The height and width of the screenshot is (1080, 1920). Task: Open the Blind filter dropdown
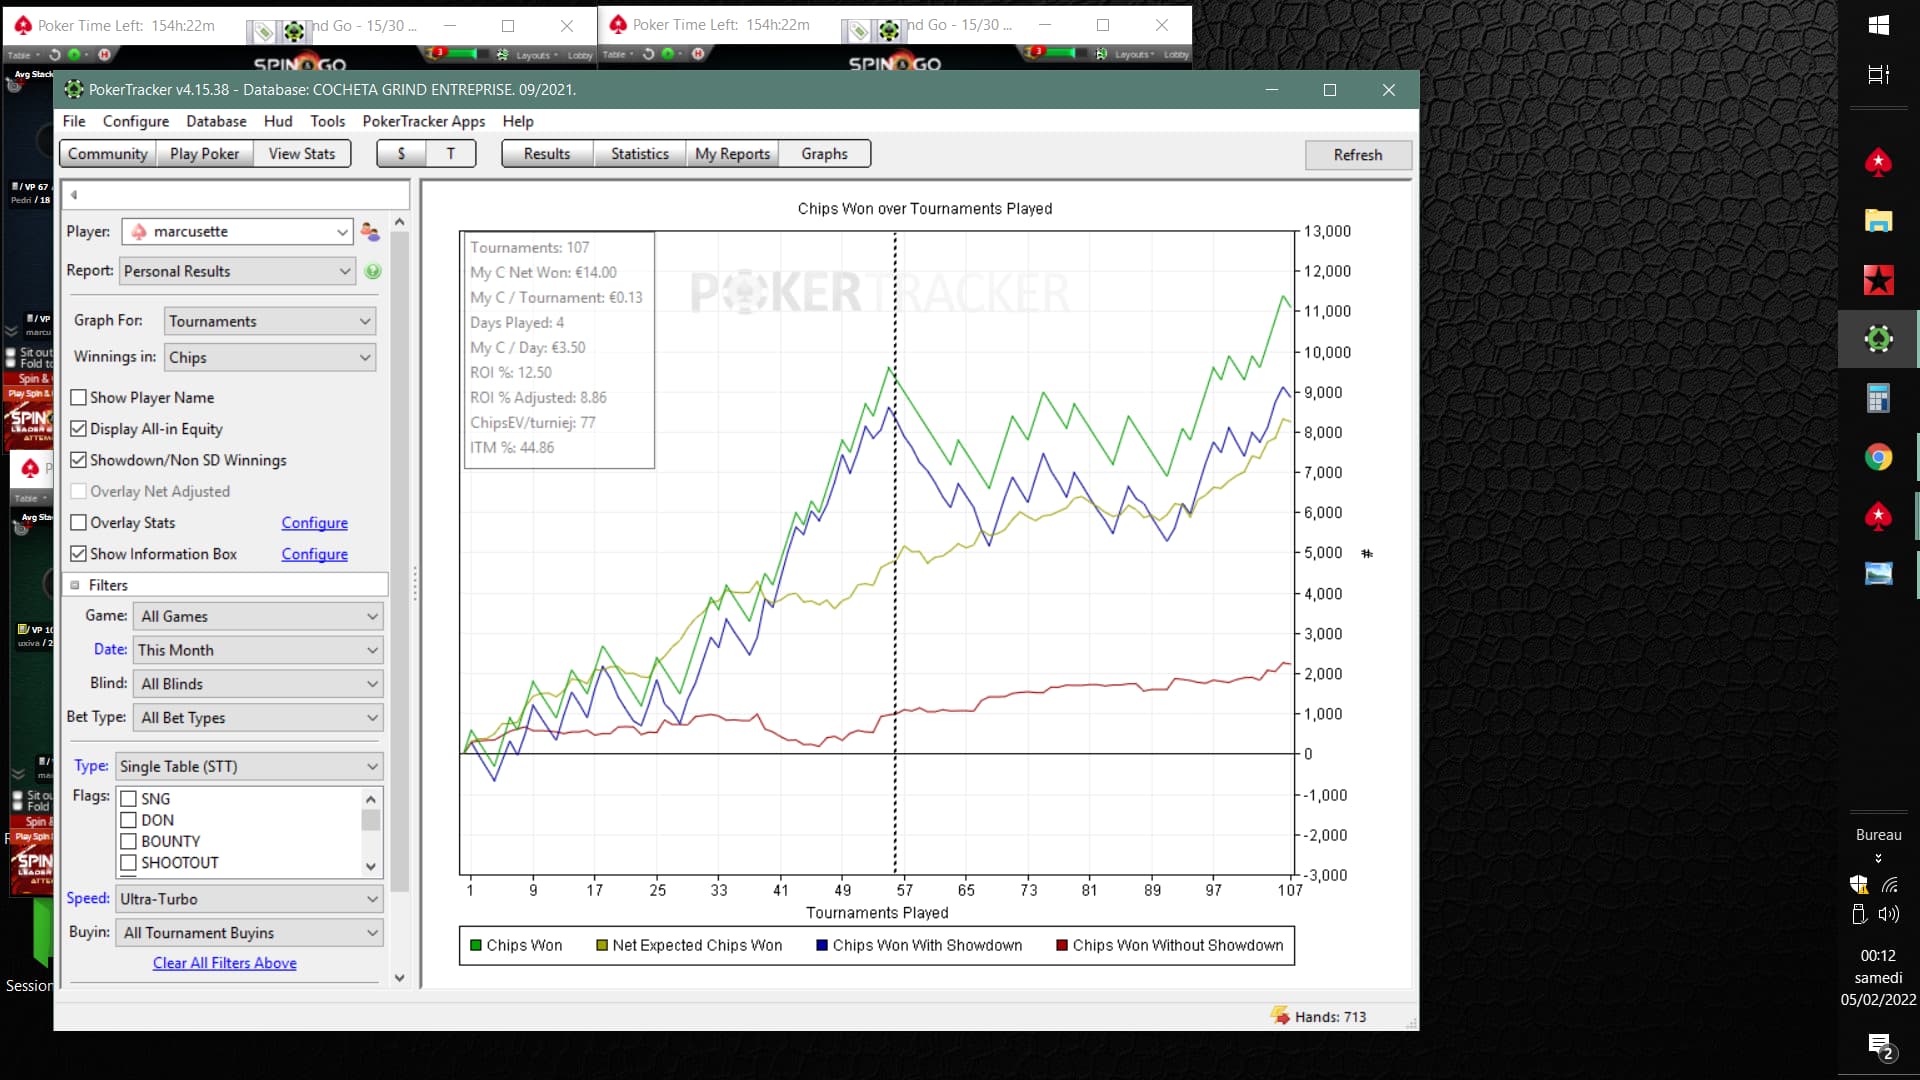pyautogui.click(x=258, y=684)
